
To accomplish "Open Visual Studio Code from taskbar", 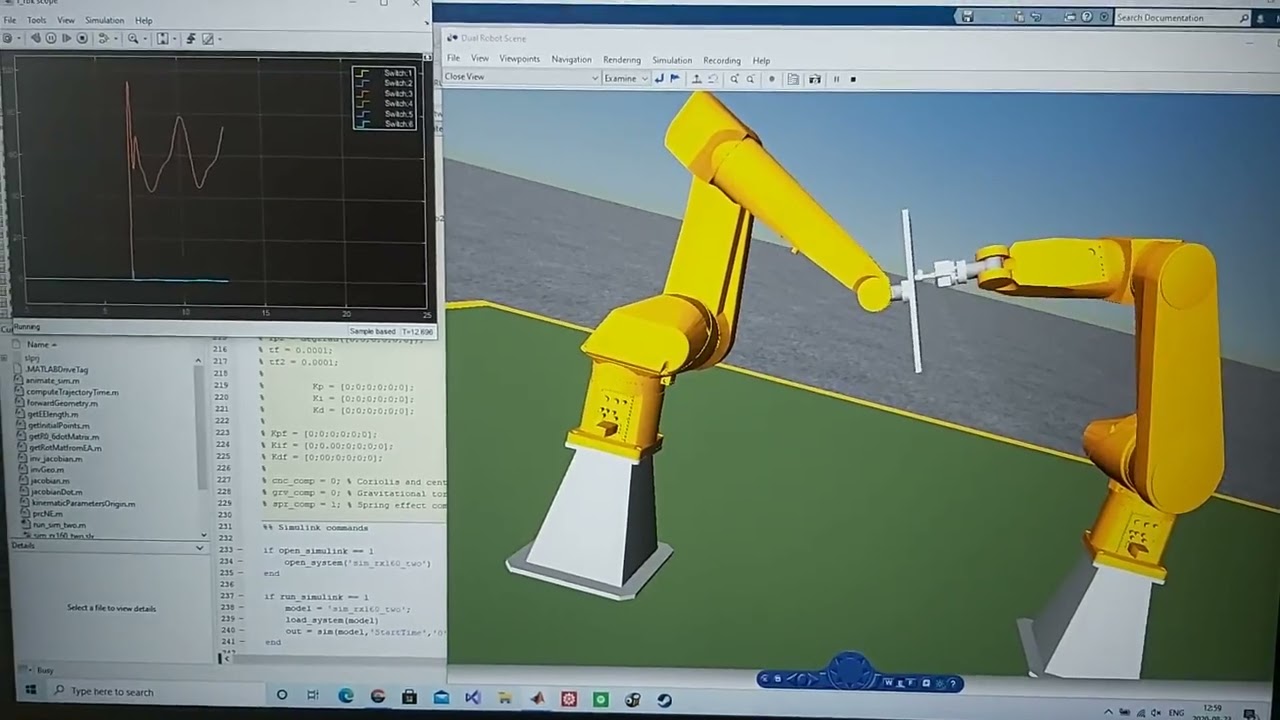I will [473, 698].
